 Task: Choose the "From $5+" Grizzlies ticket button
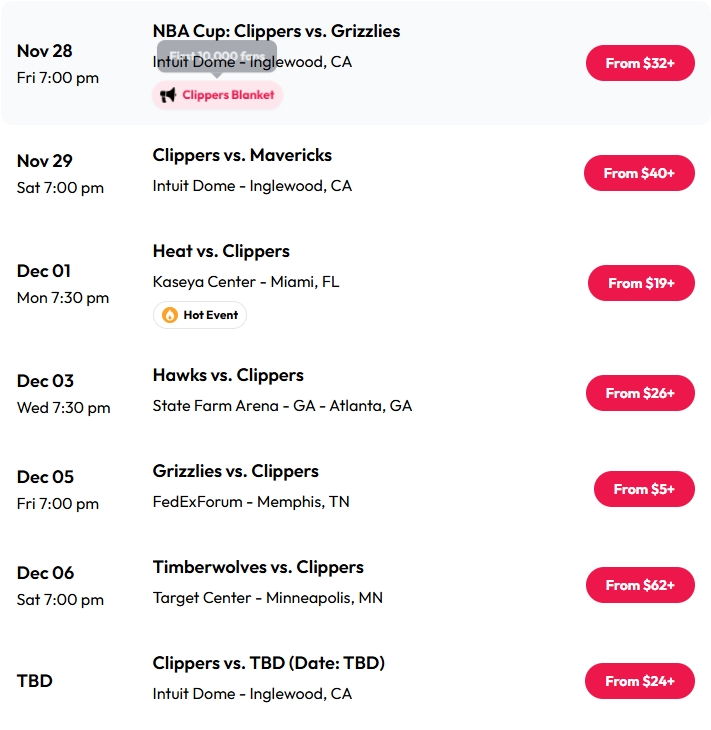click(x=644, y=489)
